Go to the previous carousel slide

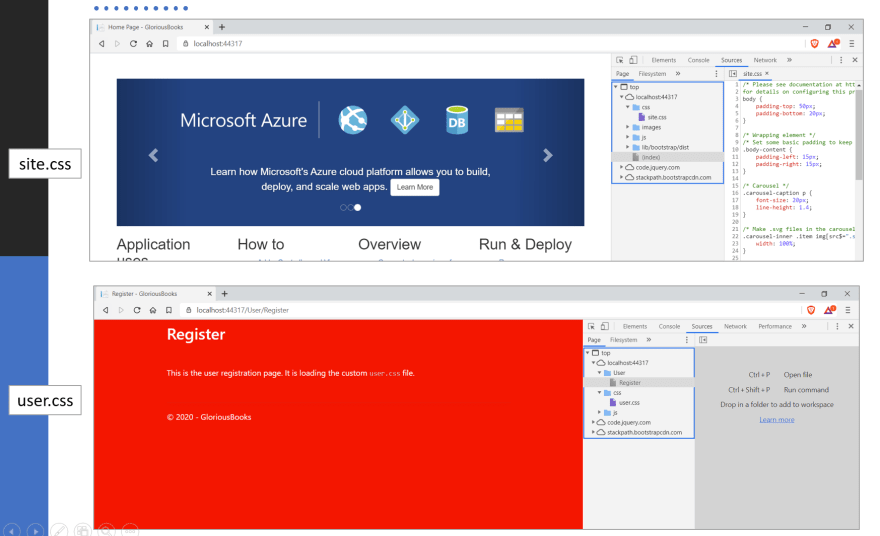pyautogui.click(x=153, y=155)
